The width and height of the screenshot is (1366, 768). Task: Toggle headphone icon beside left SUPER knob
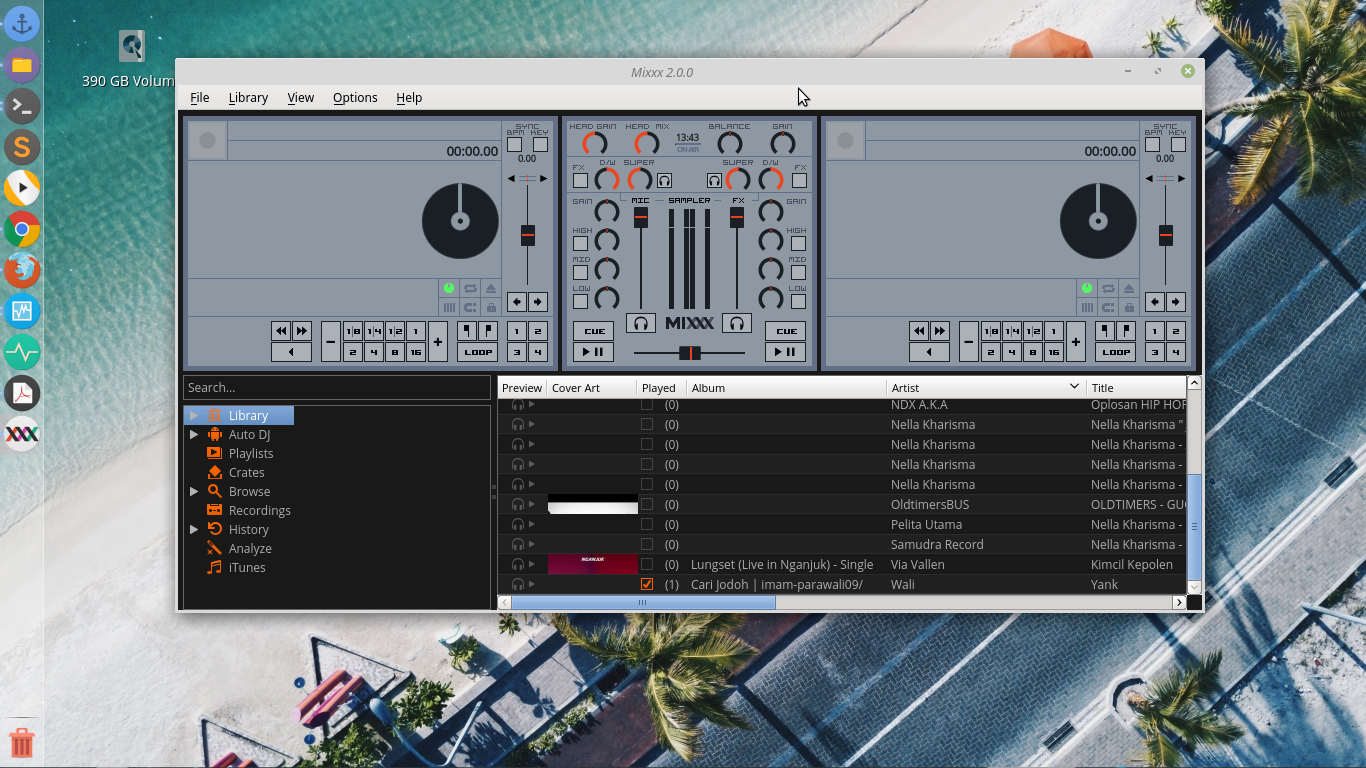point(664,181)
